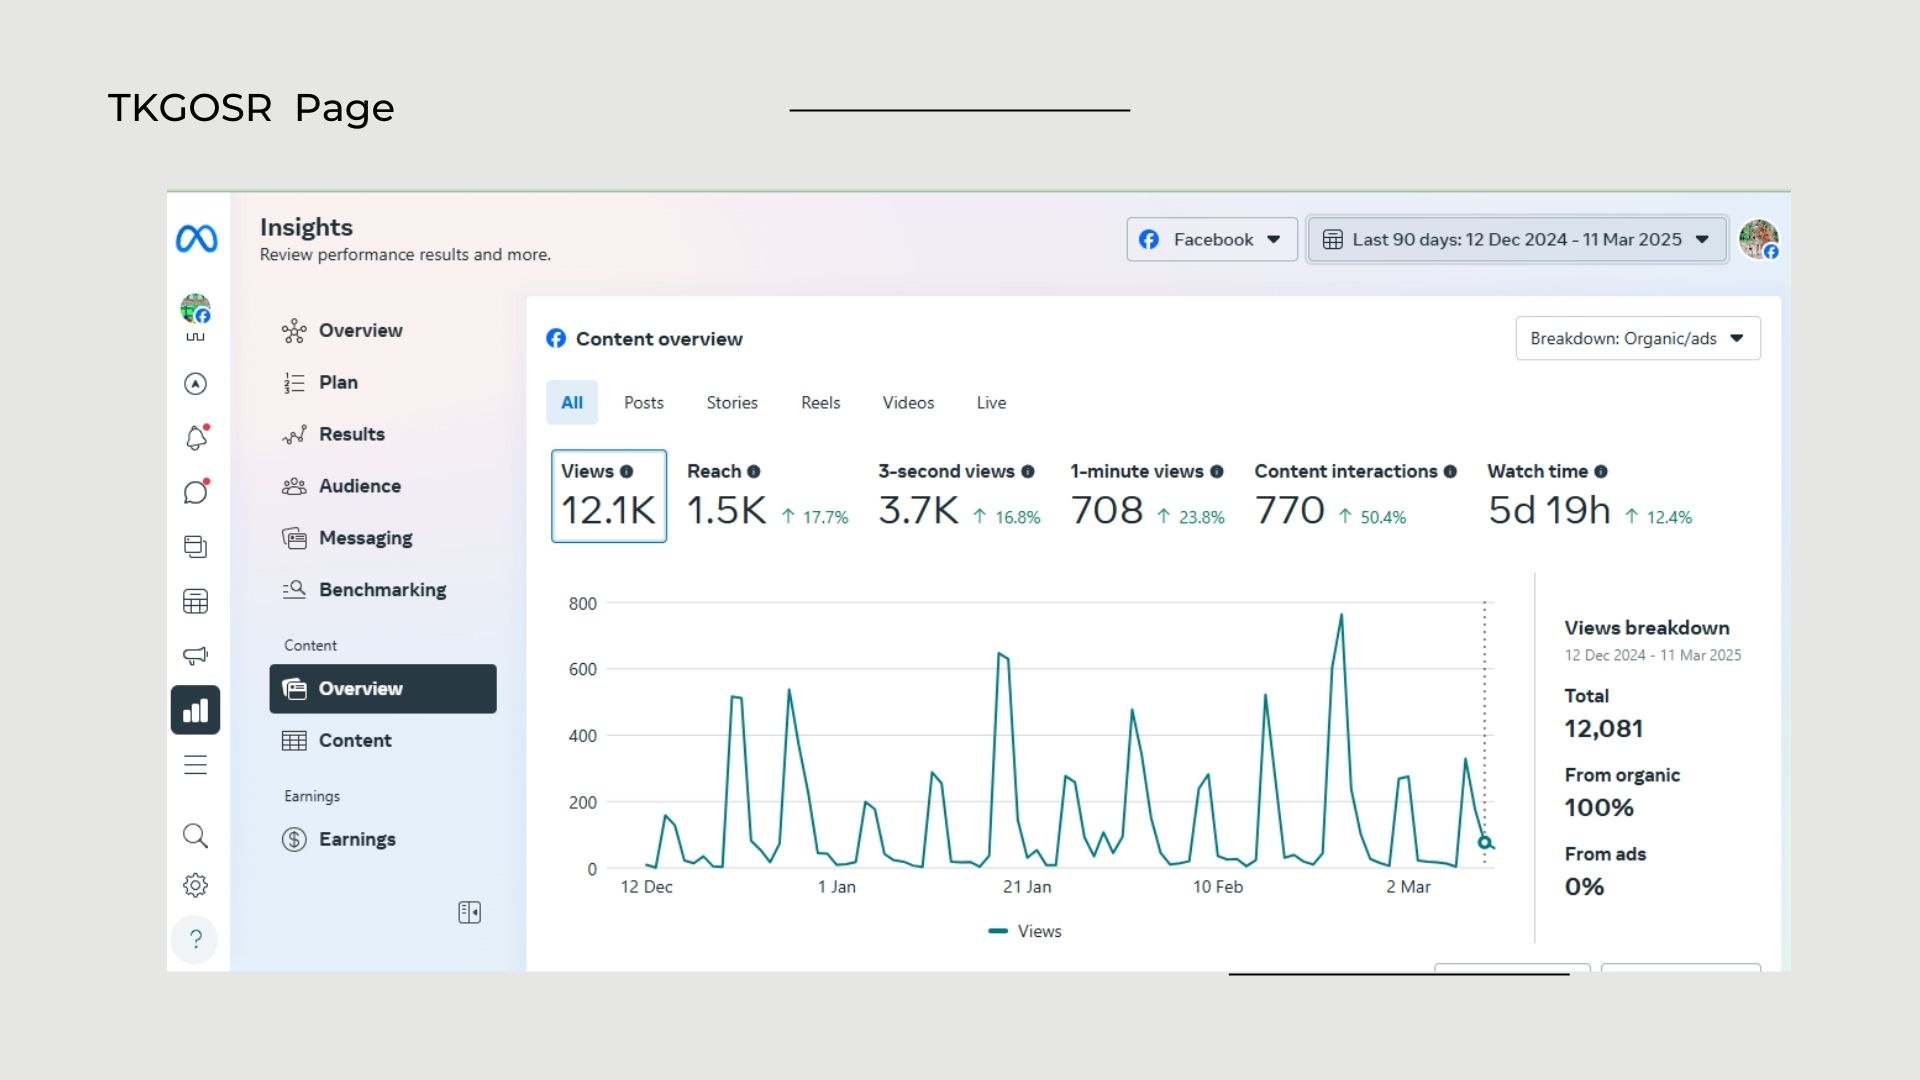Open Search magnifier in sidebar

(x=196, y=836)
